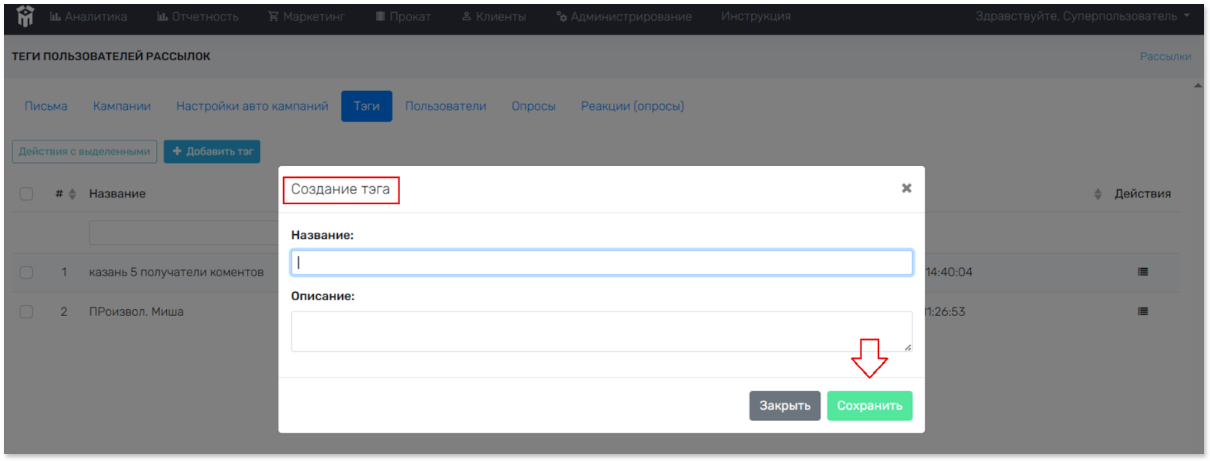
Task: Close the tag creation dialog with X
Action: [x=906, y=188]
